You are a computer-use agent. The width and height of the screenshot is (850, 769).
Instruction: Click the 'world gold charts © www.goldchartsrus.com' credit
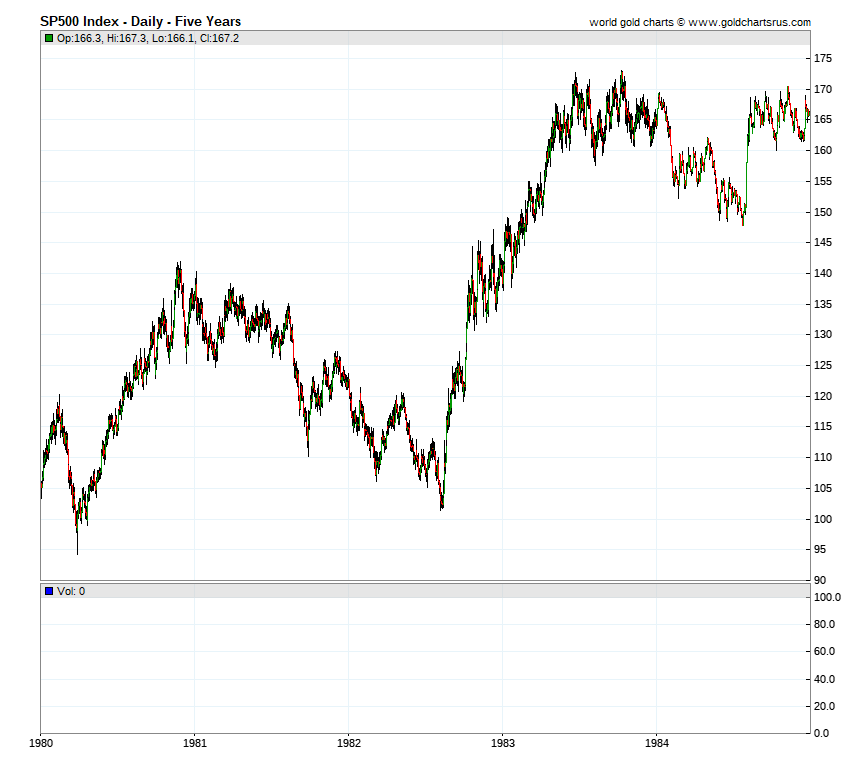[x=700, y=22]
